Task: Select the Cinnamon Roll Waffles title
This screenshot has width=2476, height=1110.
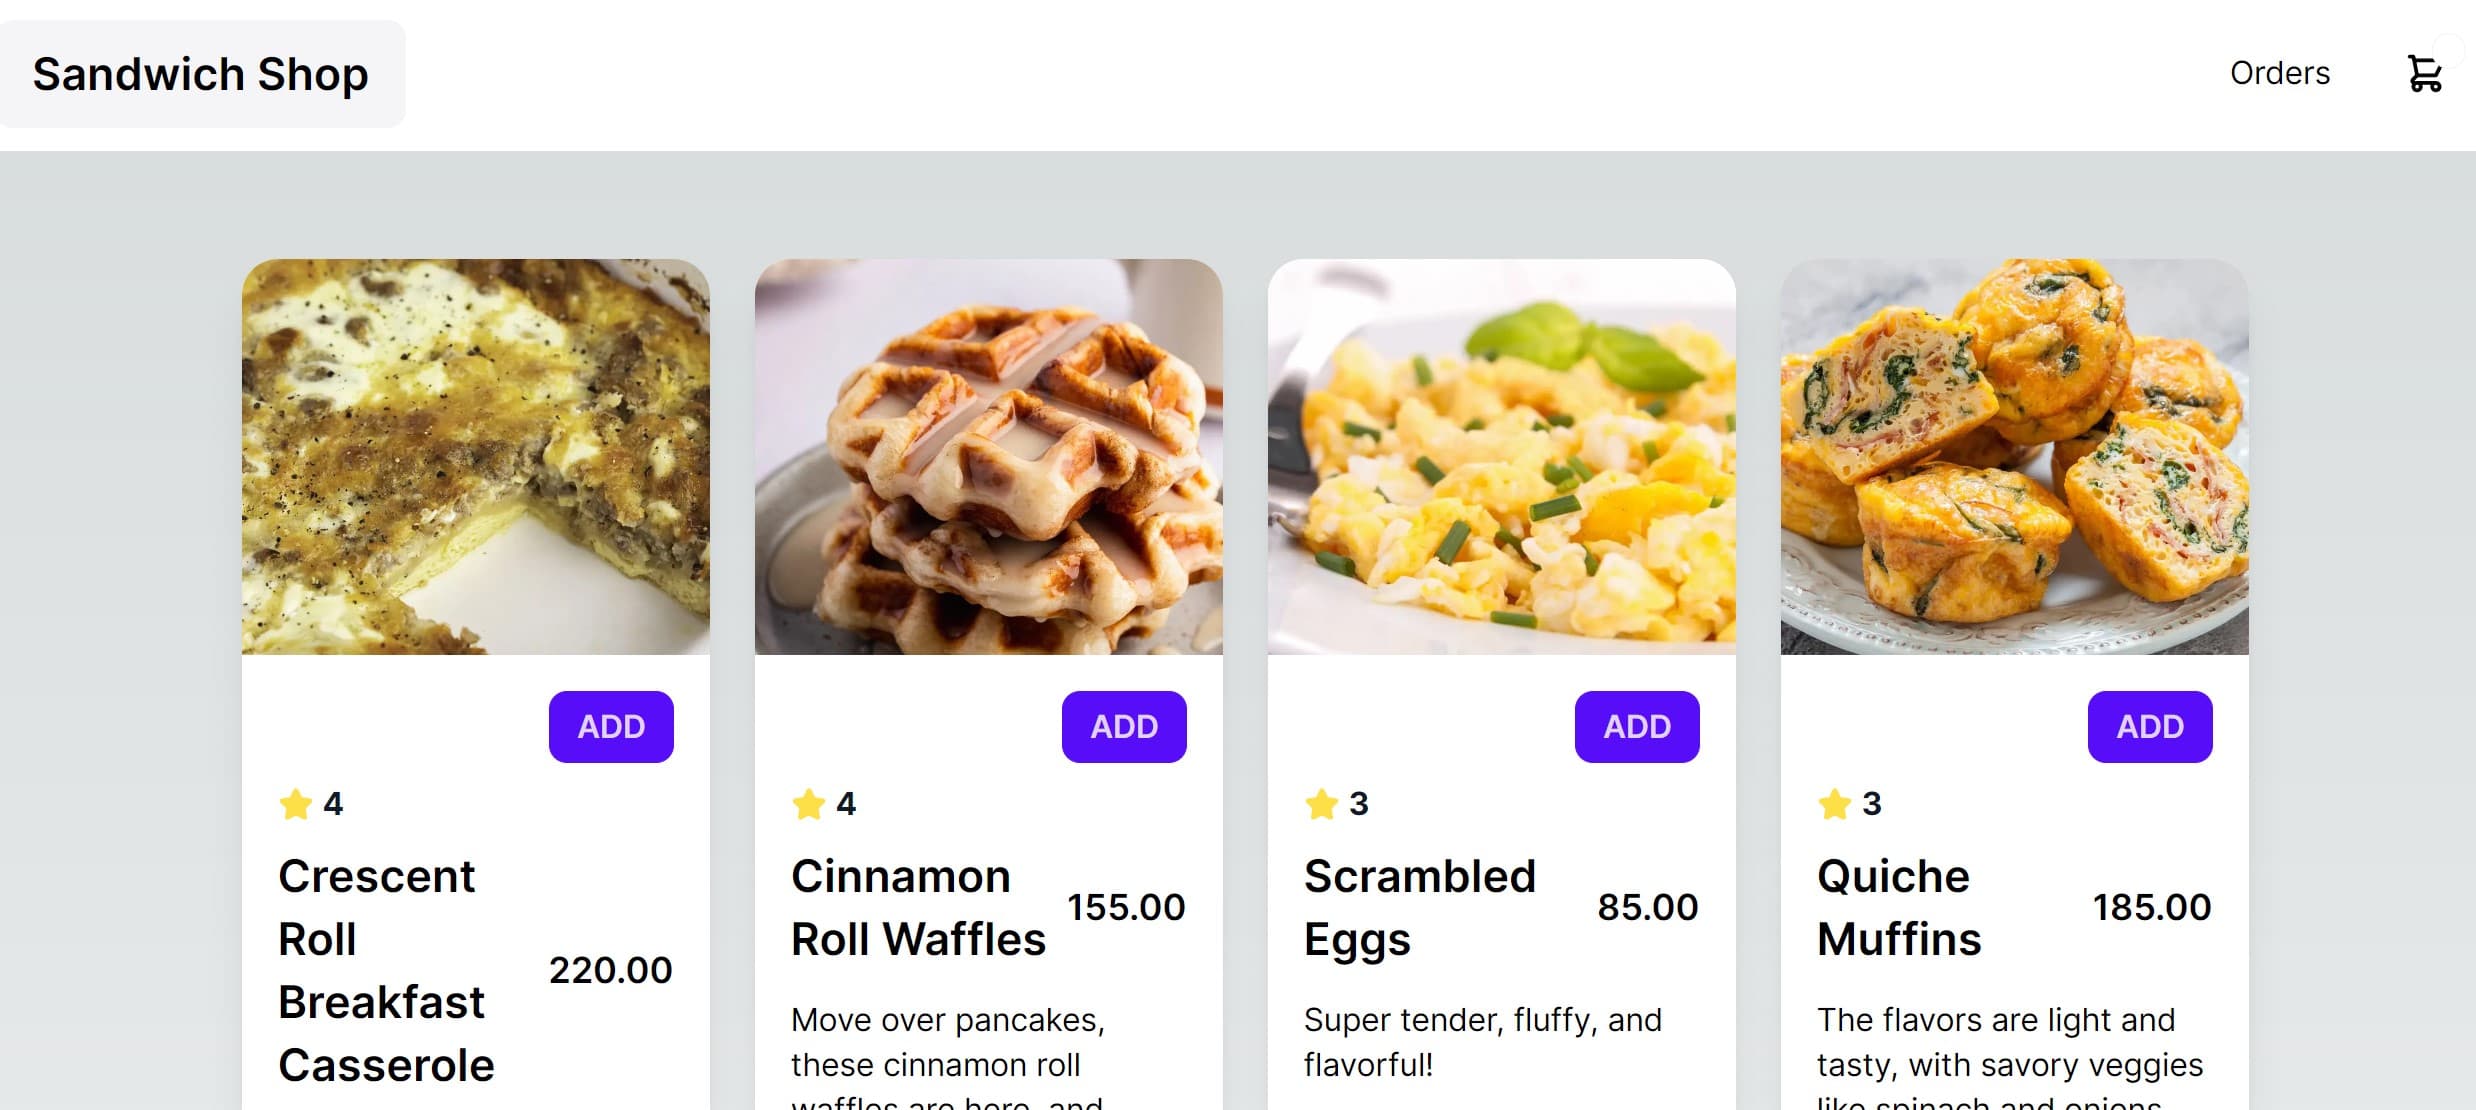Action: click(x=917, y=907)
